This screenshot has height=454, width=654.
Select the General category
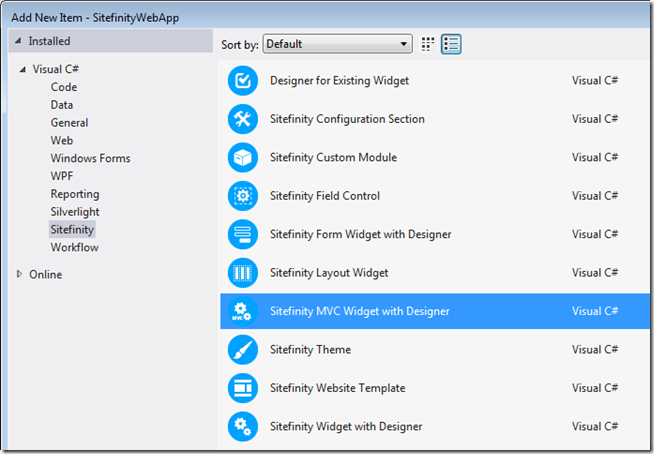pyautogui.click(x=69, y=123)
